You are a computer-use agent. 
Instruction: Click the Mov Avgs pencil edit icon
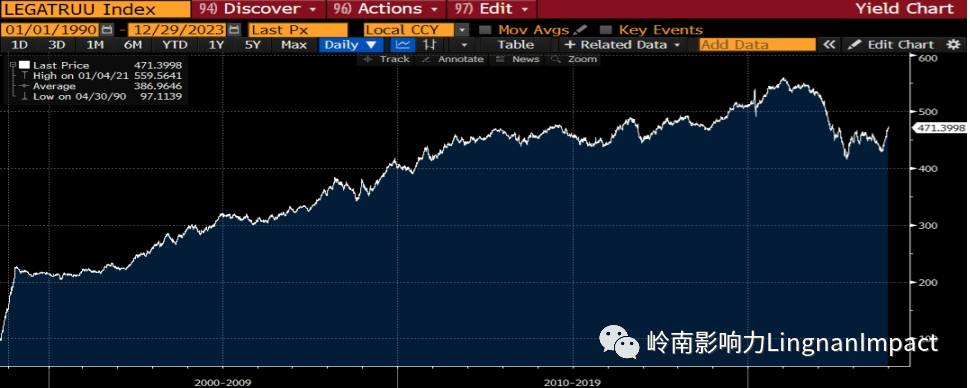[x=580, y=30]
